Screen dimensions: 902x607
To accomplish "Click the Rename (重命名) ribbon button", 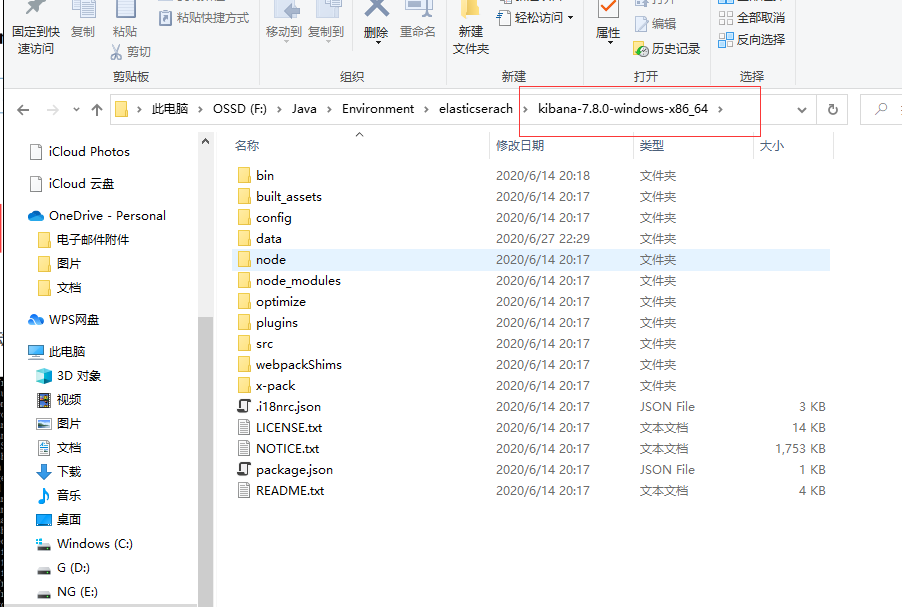I will [418, 20].
